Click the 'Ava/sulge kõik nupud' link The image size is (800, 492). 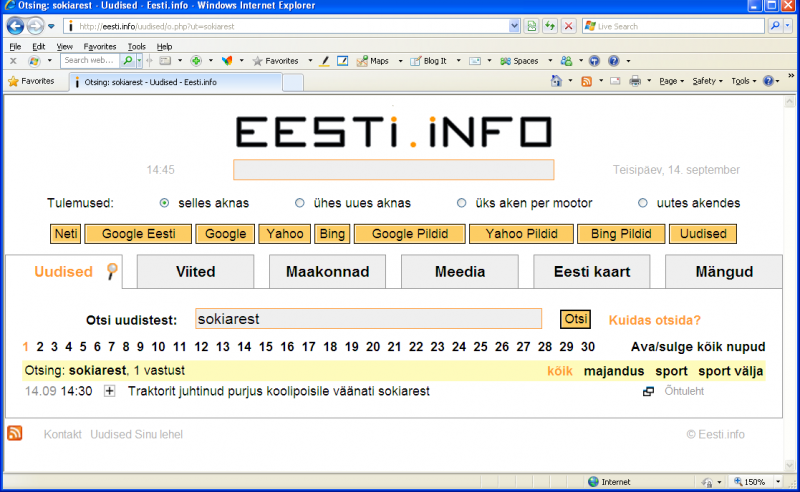pos(698,347)
